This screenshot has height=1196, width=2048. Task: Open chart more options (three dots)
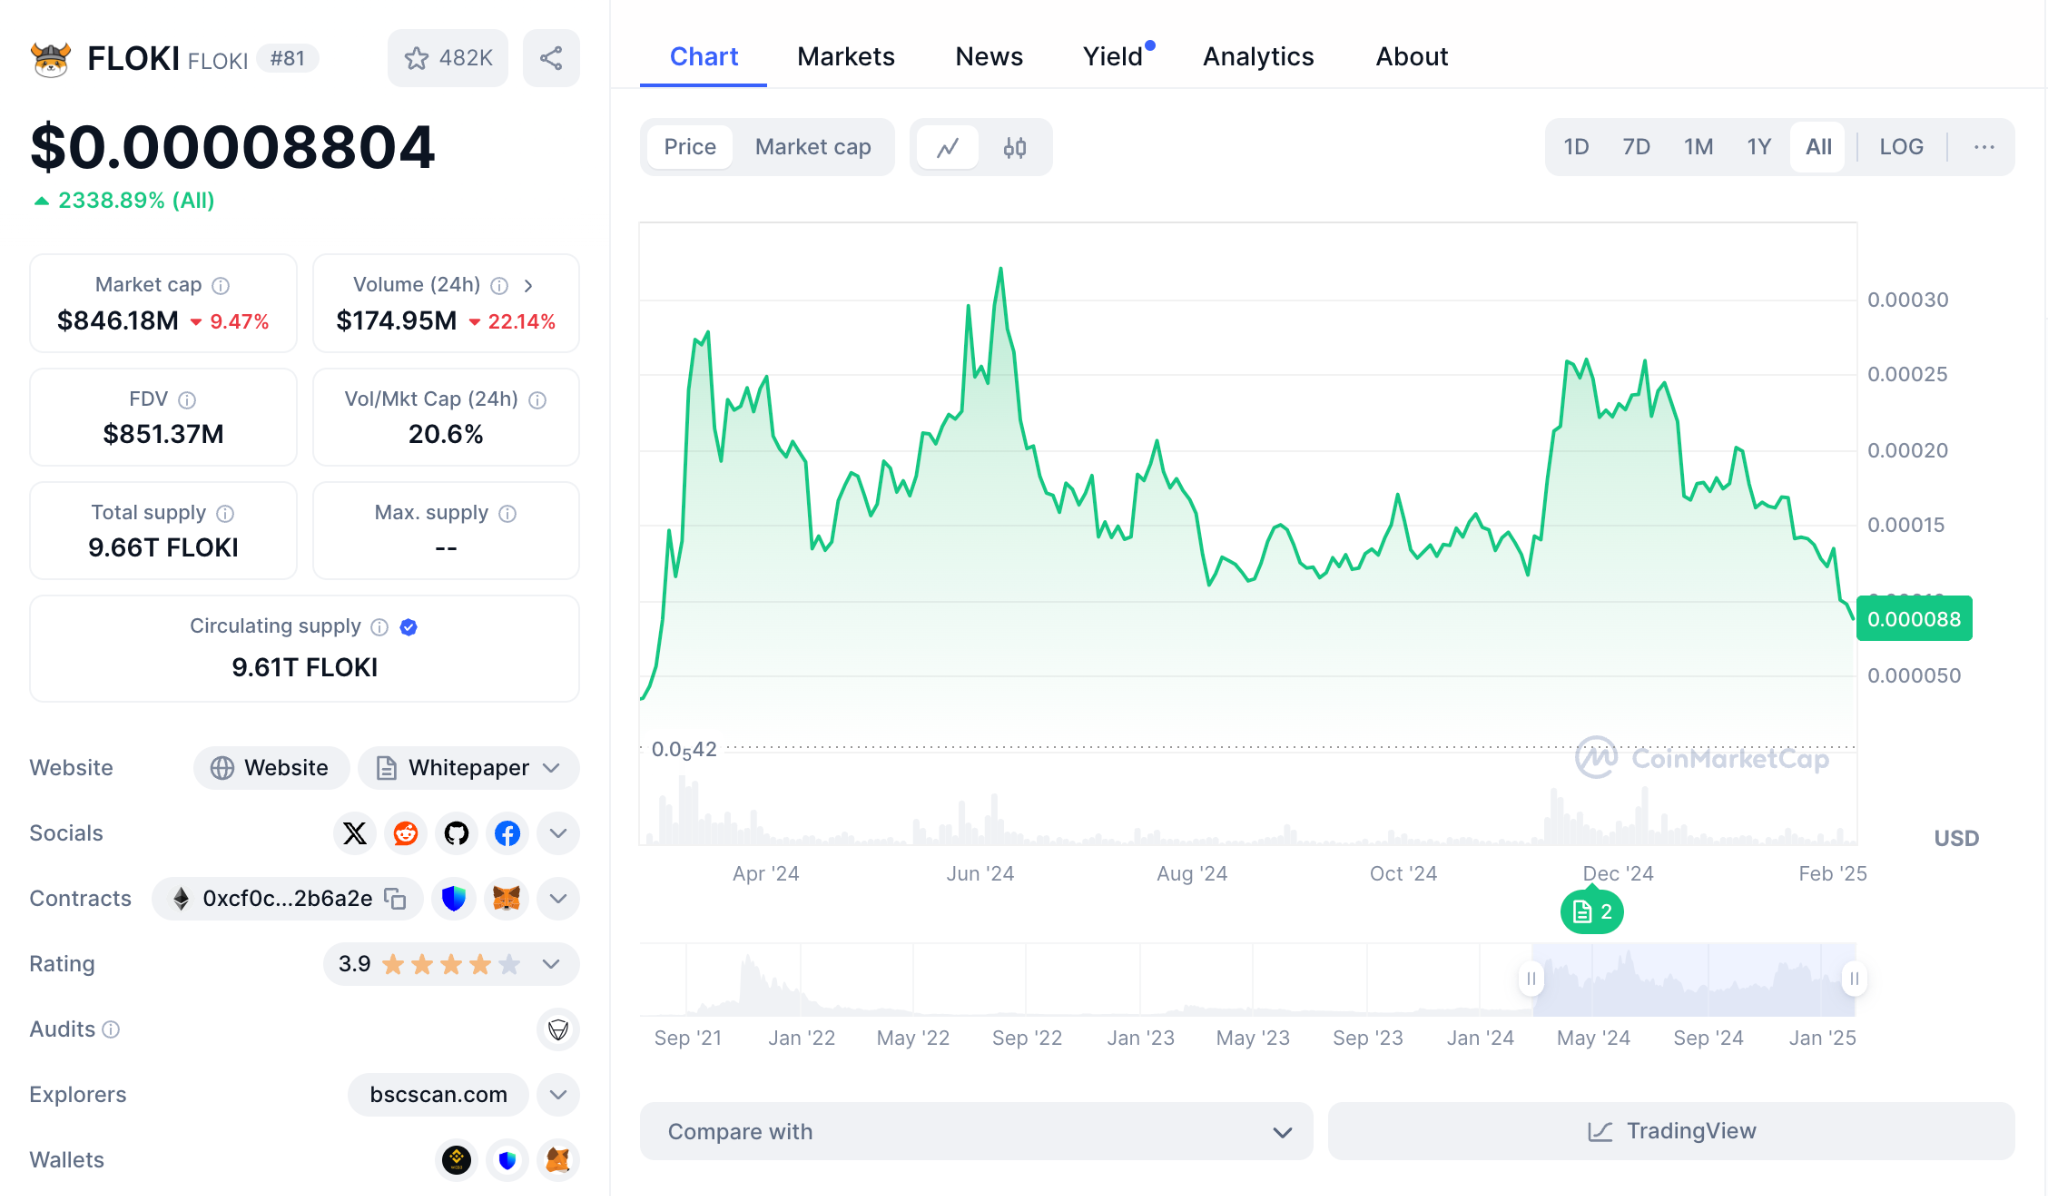point(1984,147)
